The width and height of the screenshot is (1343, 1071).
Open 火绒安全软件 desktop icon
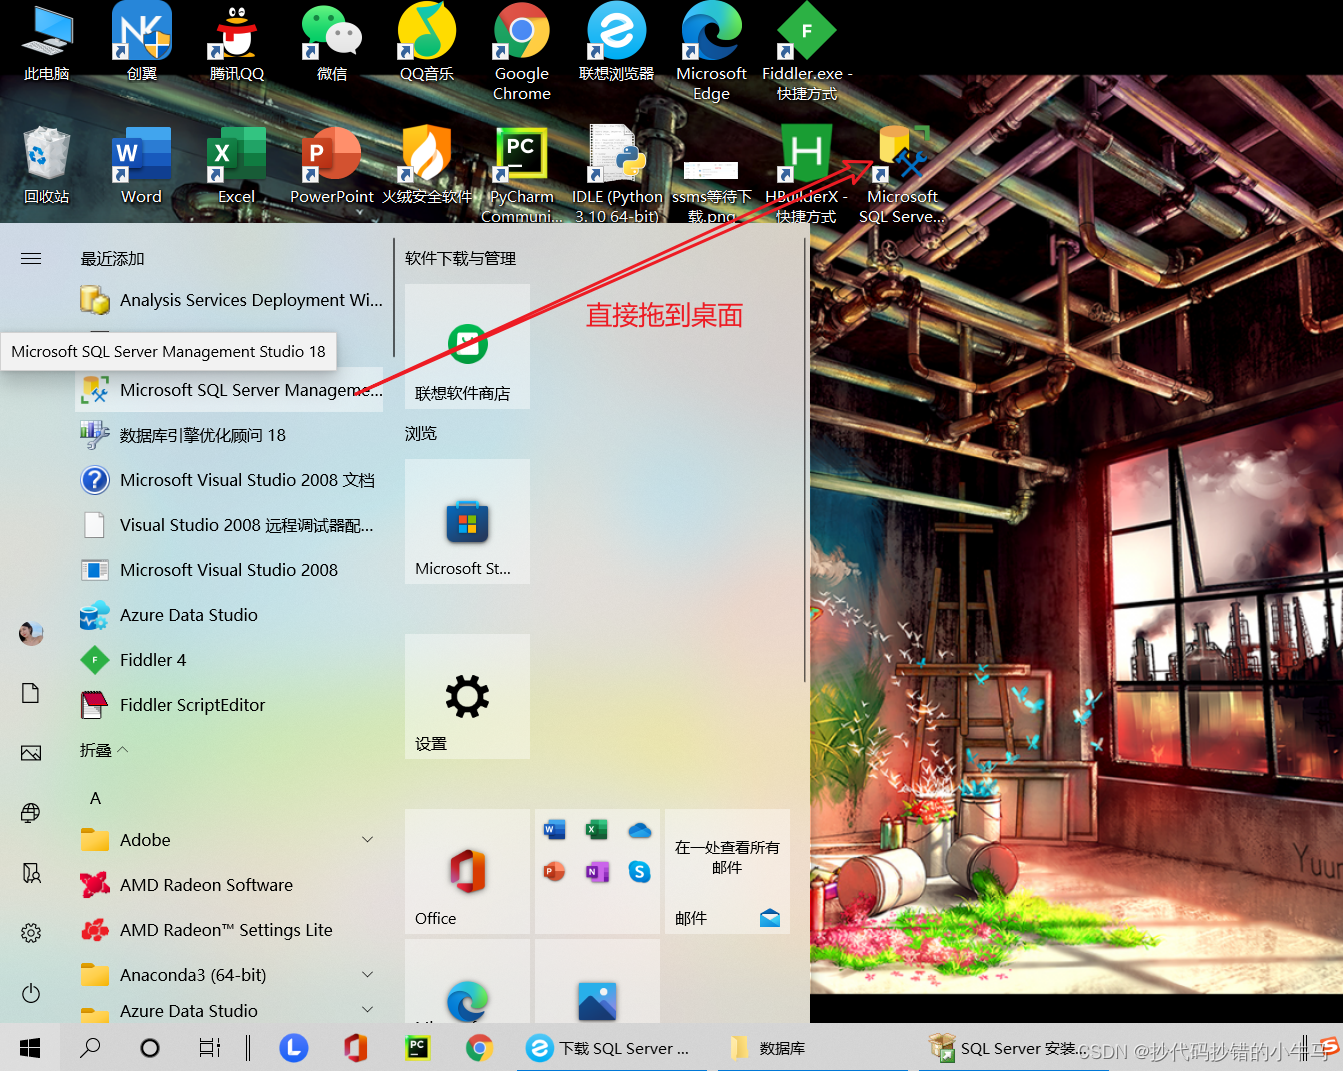(x=427, y=167)
